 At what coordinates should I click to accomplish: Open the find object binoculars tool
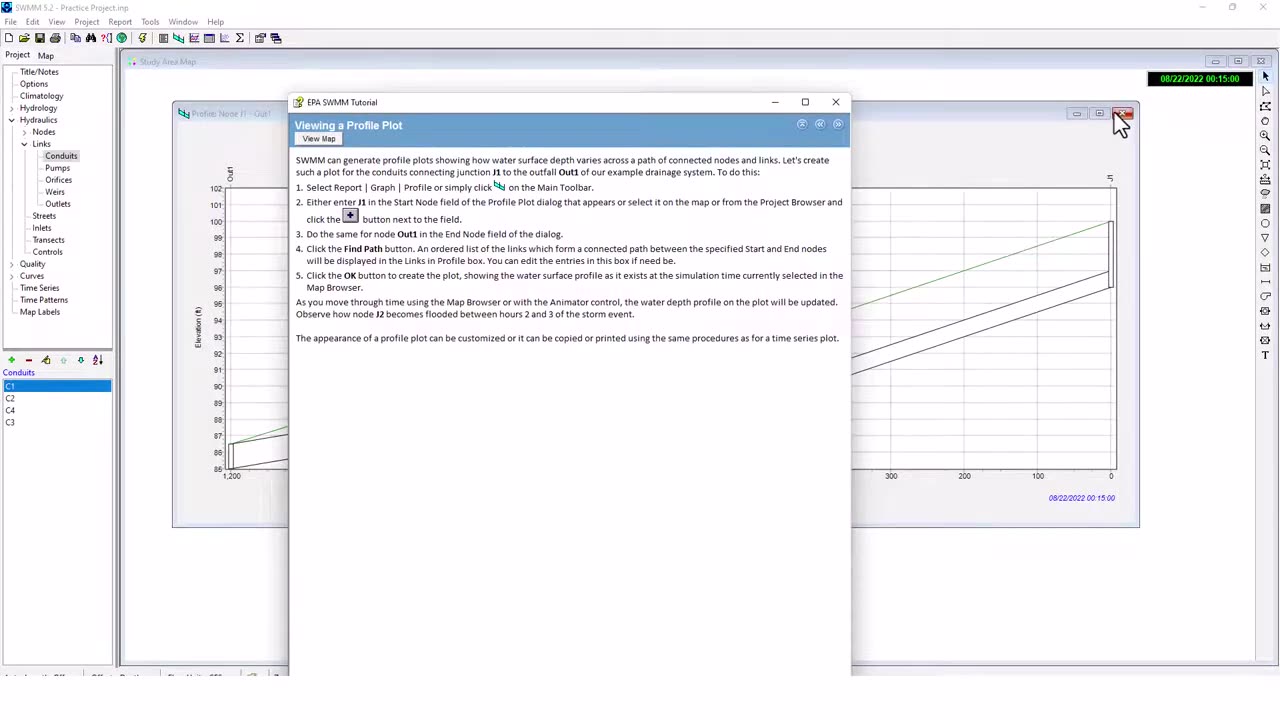tap(91, 38)
